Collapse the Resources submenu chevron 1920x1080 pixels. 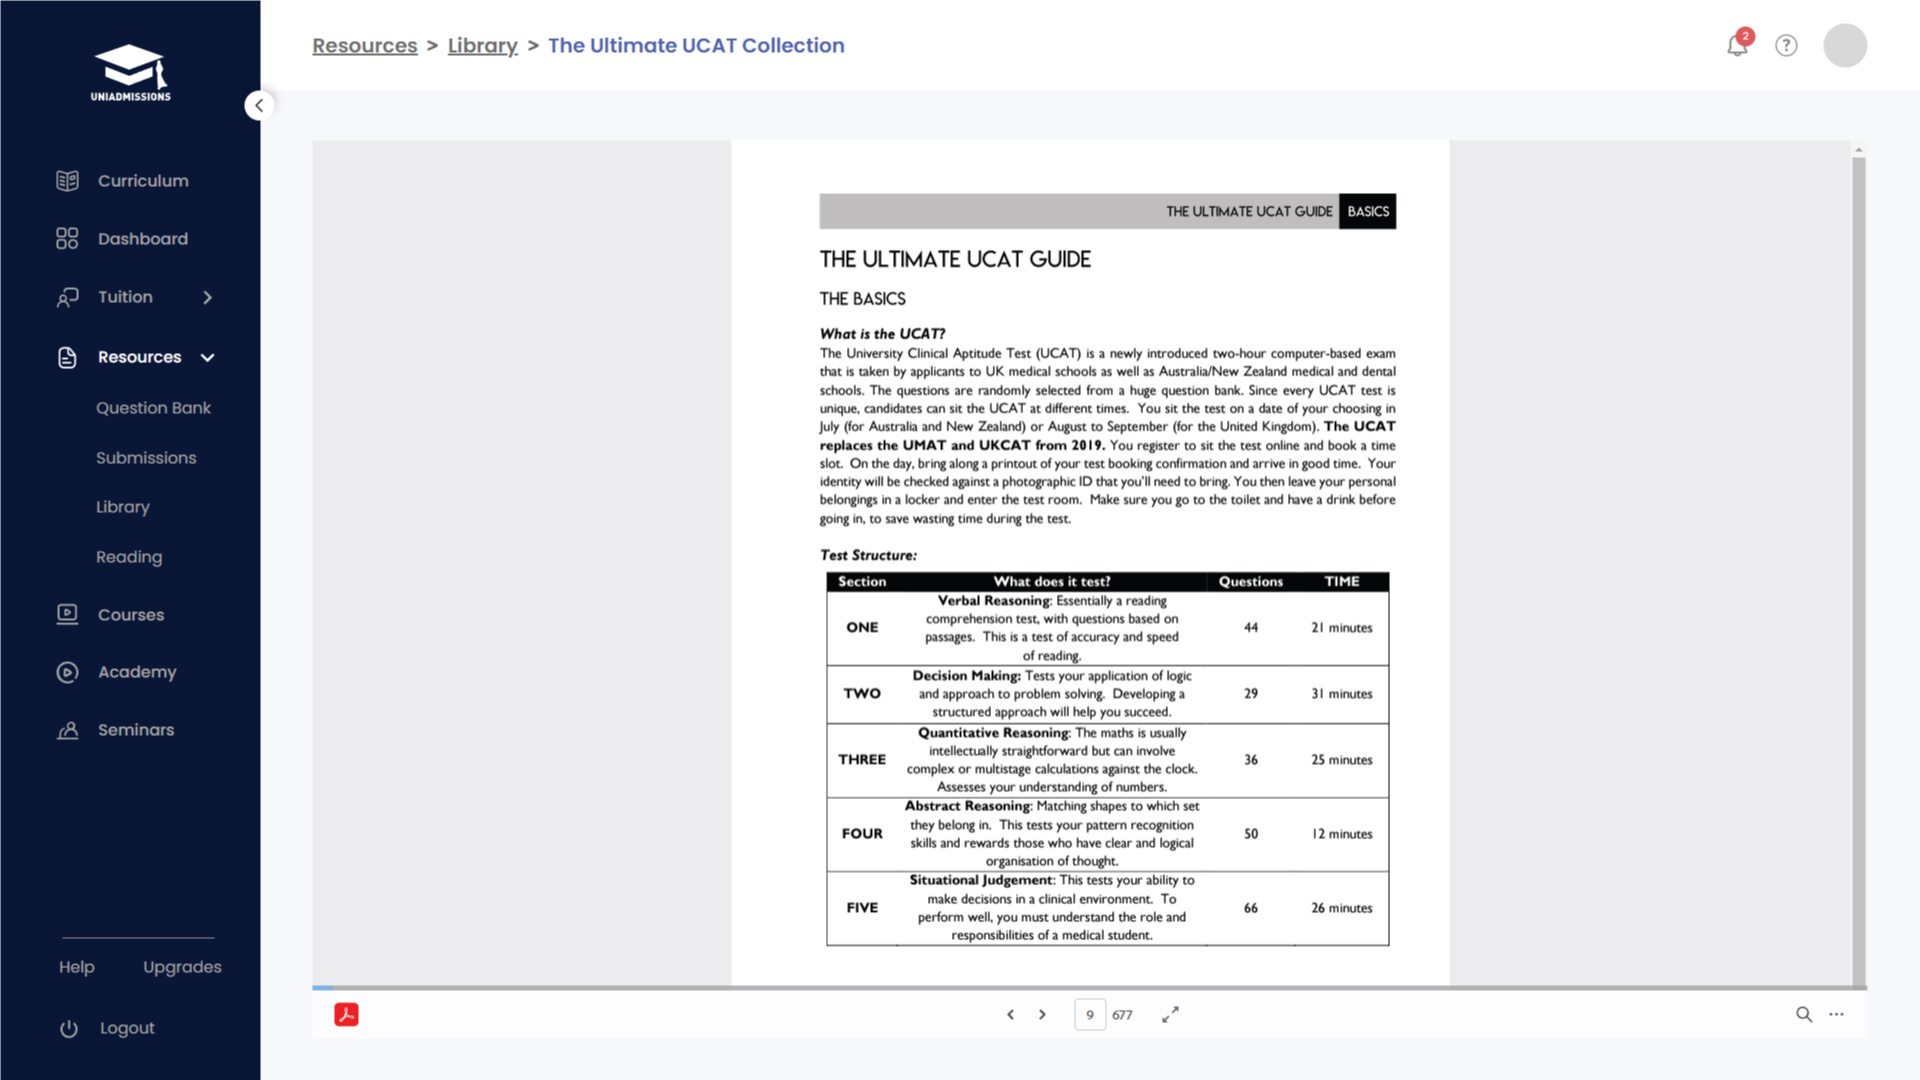tap(208, 357)
